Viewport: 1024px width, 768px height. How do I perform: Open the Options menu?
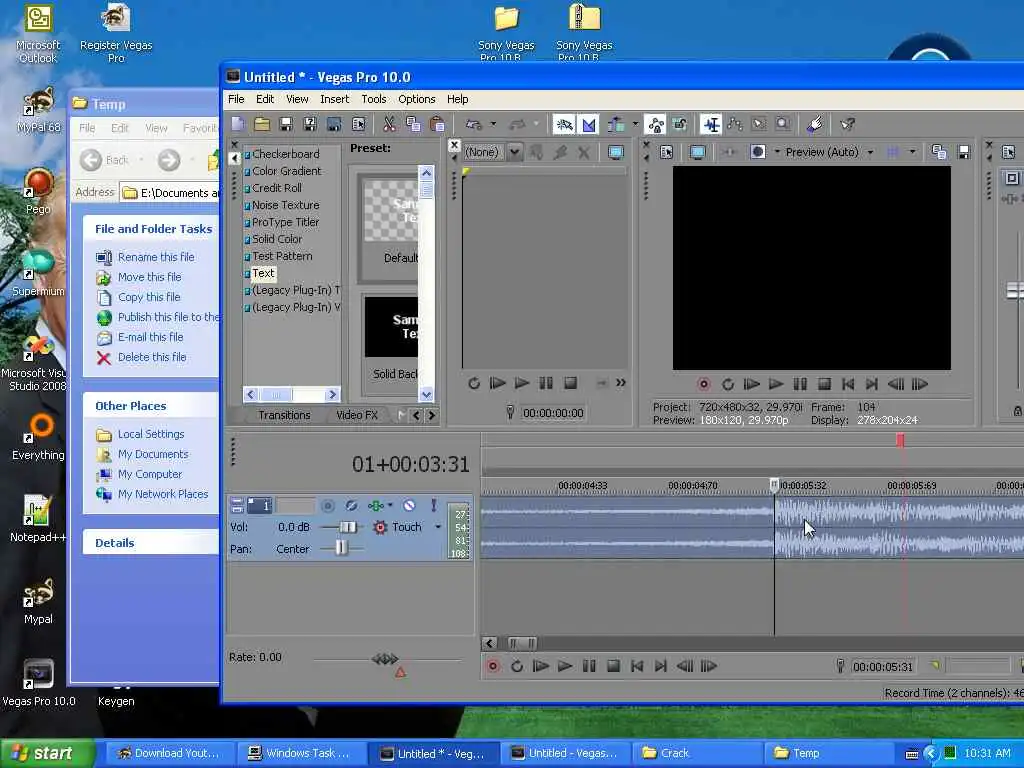417,99
